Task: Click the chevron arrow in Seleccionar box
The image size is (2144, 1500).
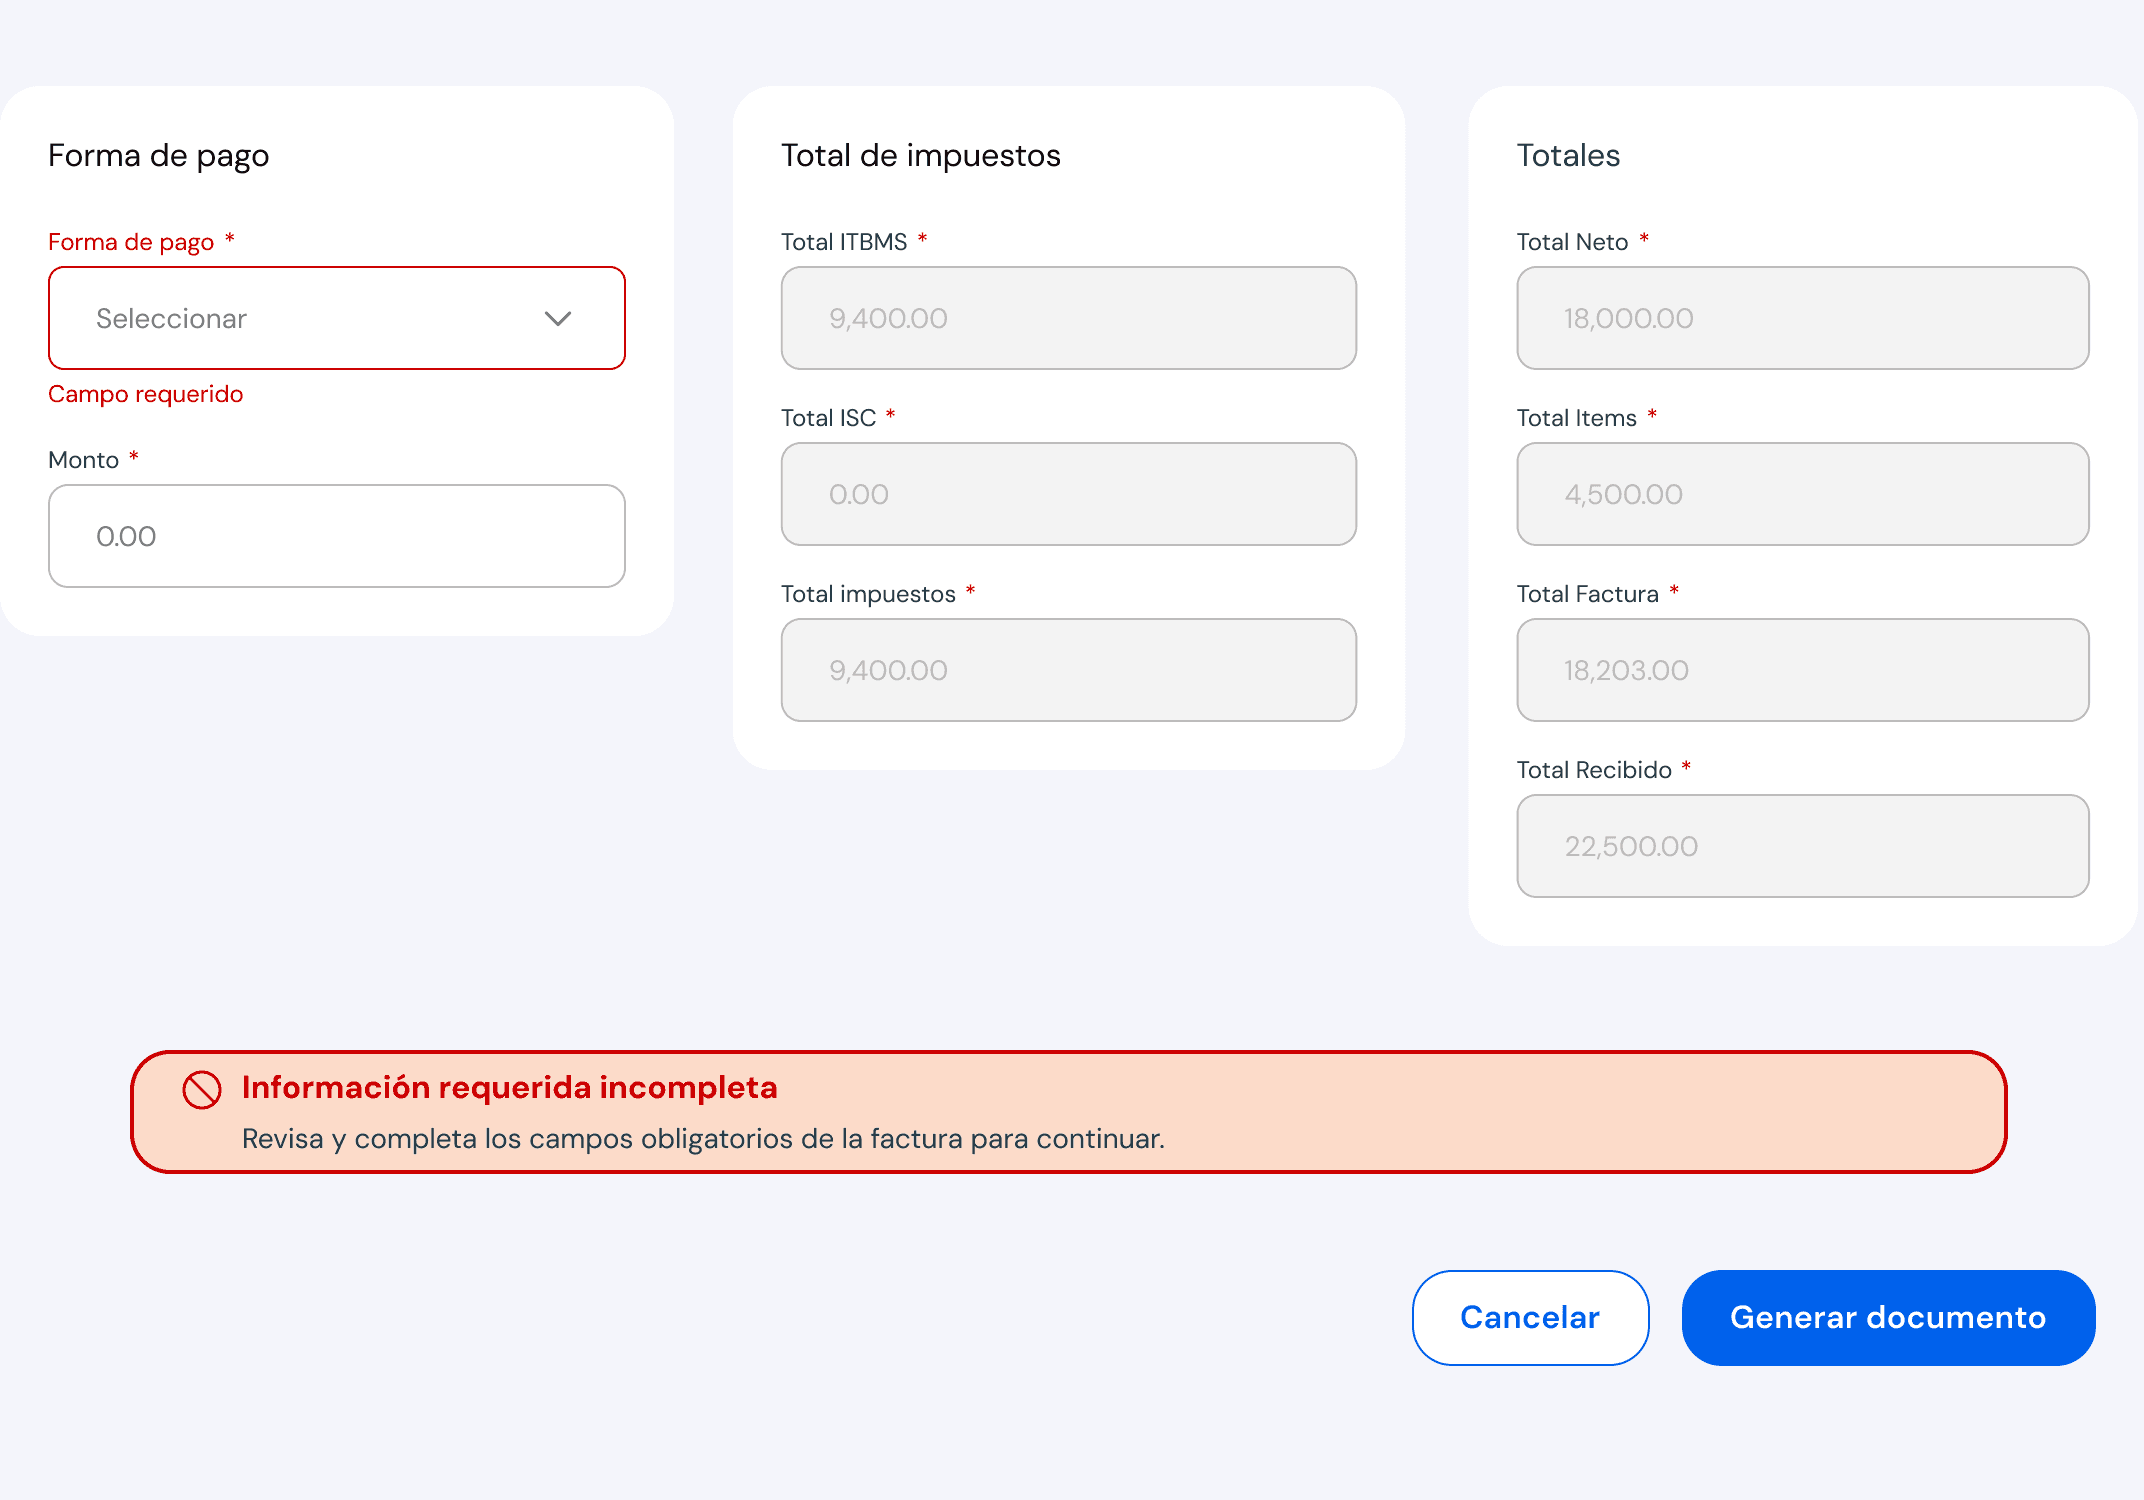Action: coord(557,318)
